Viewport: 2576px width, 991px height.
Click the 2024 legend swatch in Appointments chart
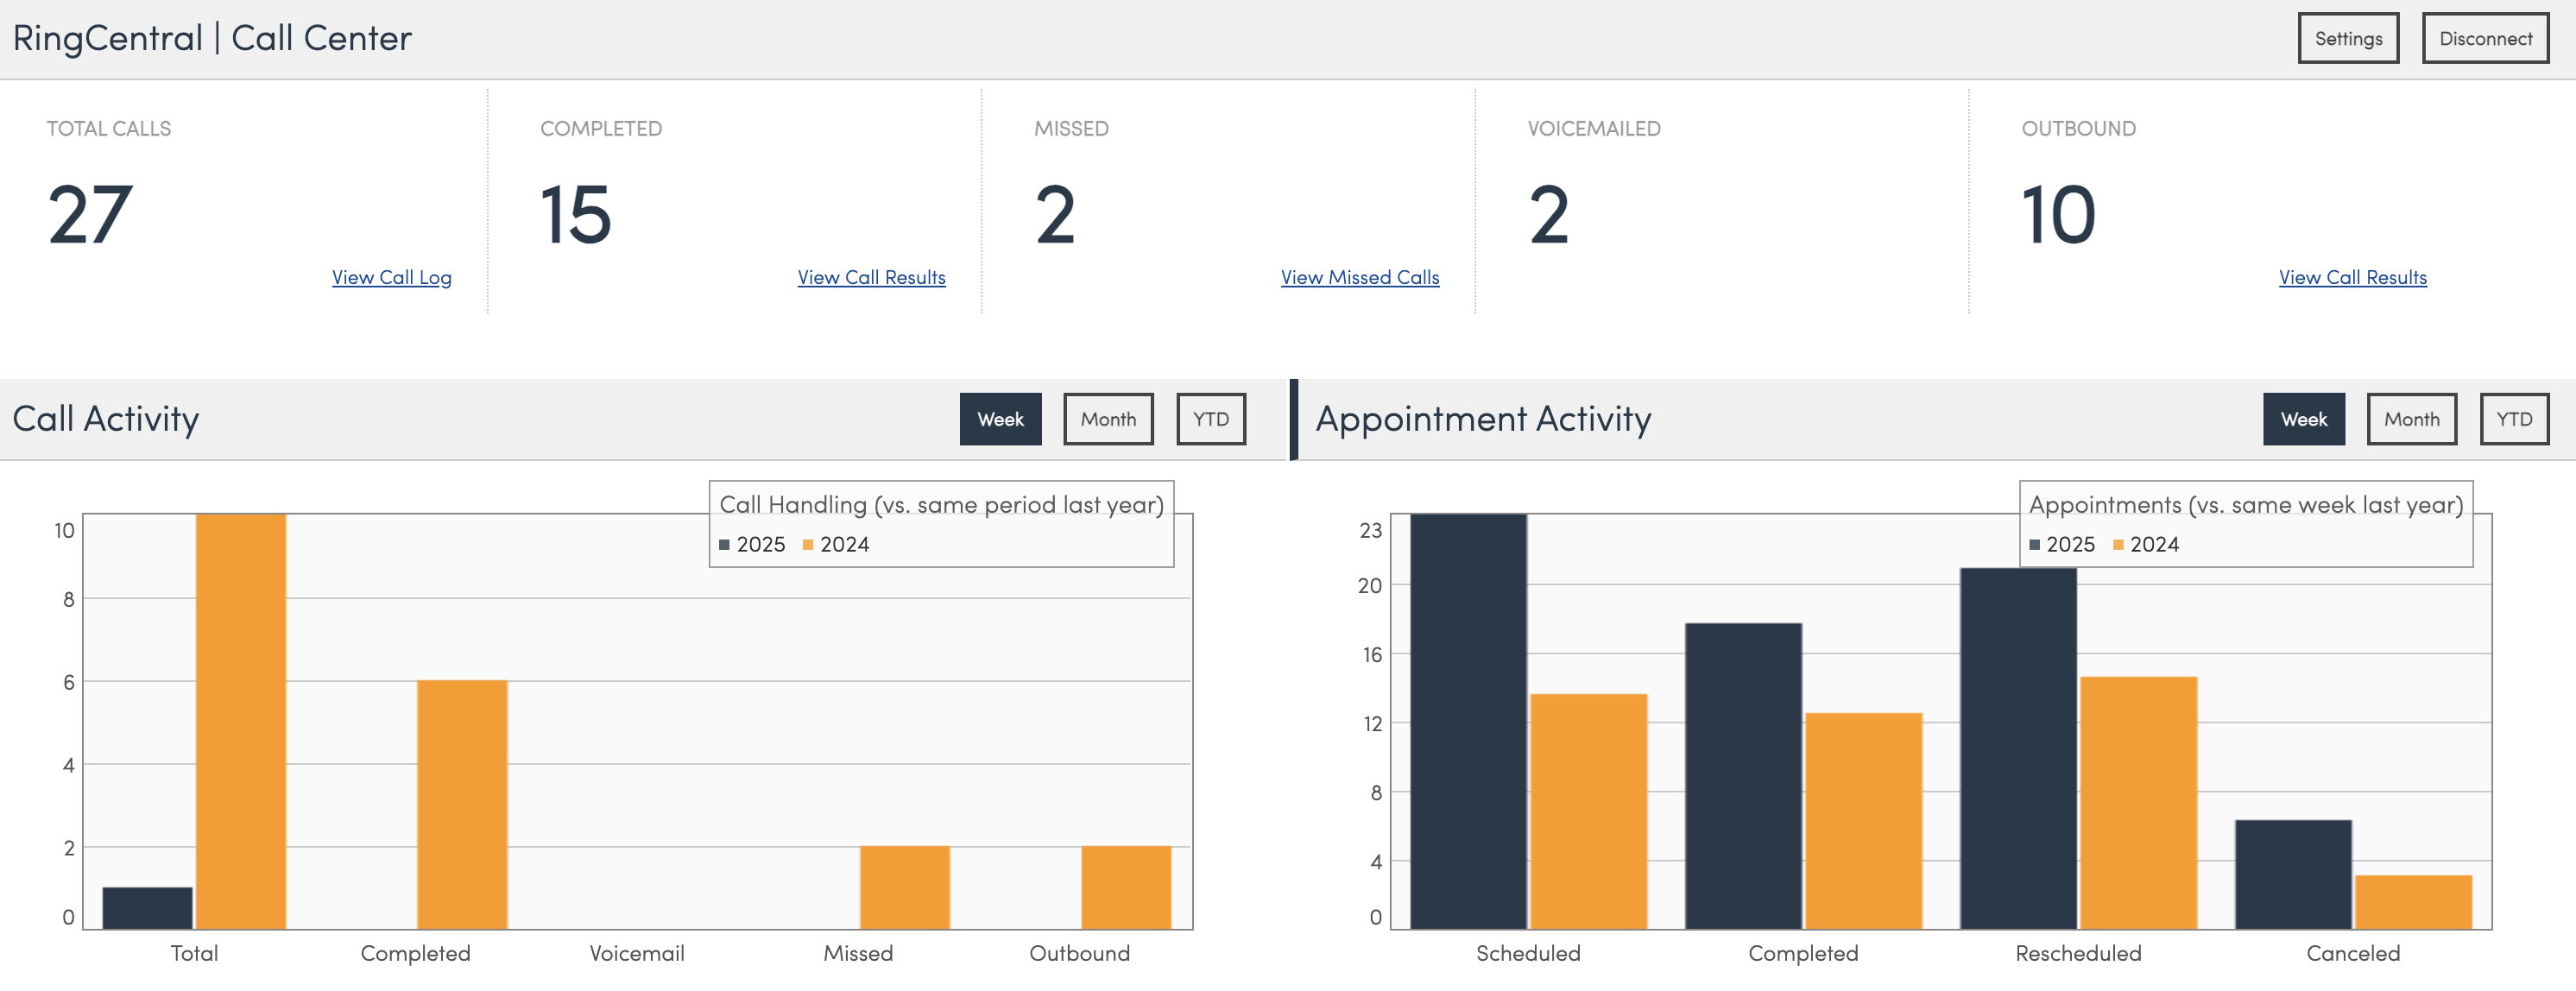[x=2118, y=545]
